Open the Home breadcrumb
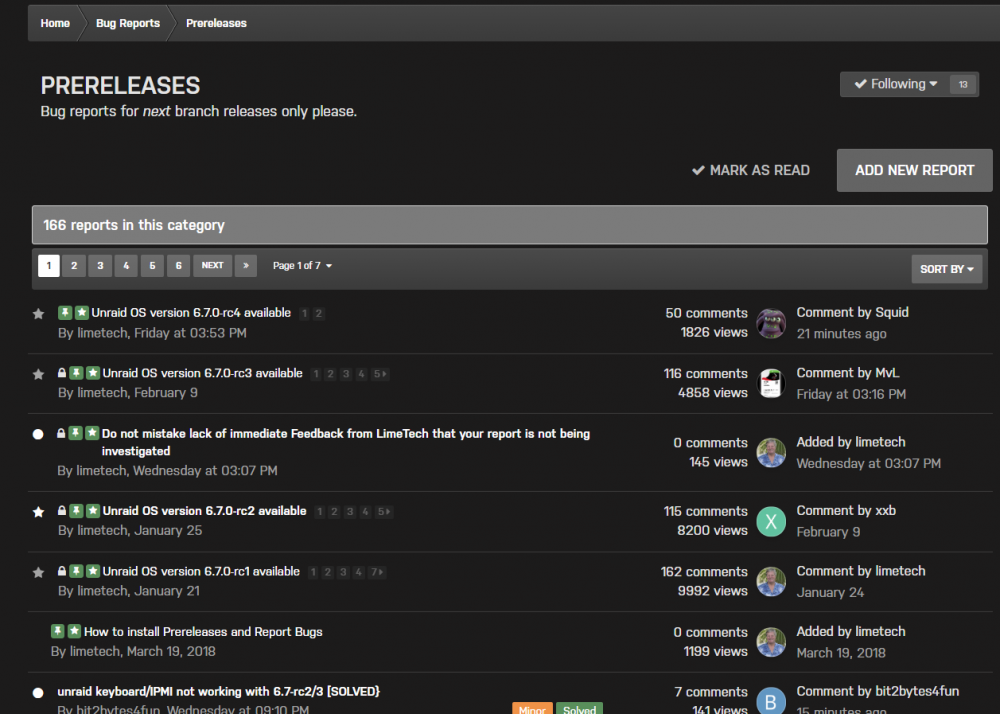1000x714 pixels. [55, 23]
